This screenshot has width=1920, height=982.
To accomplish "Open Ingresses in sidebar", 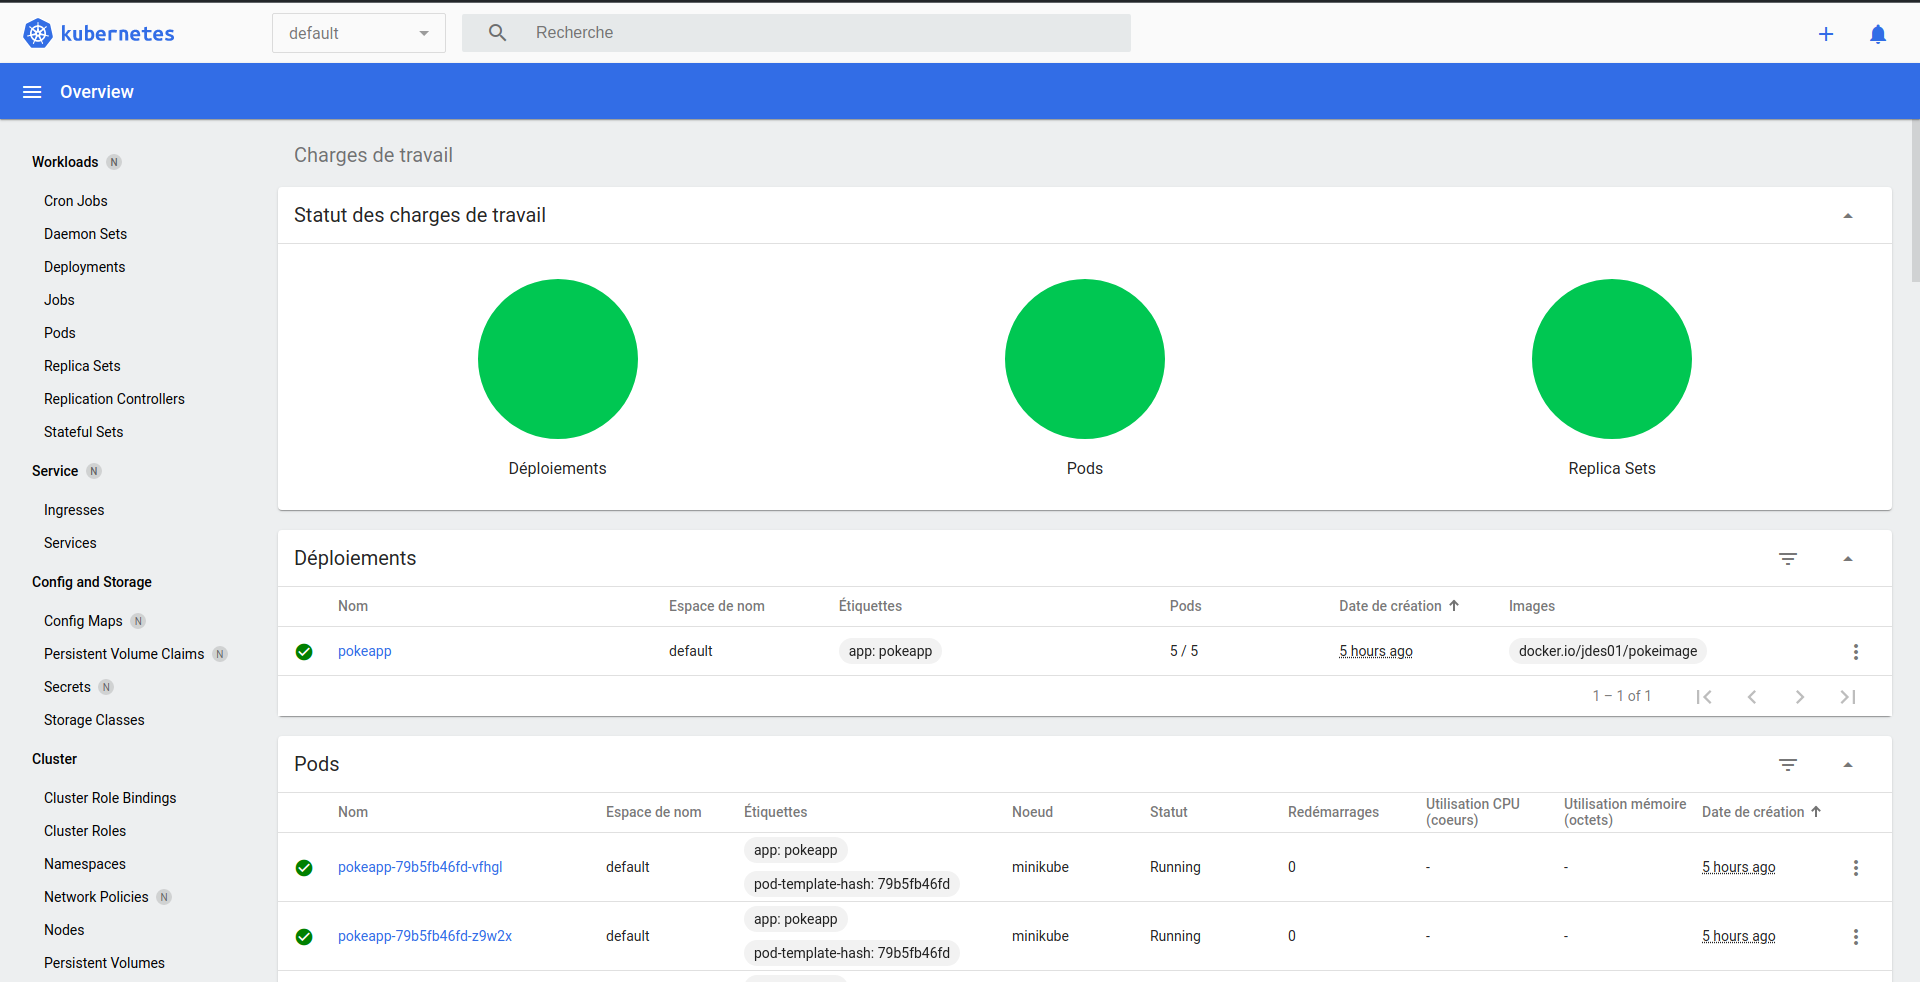I will point(74,510).
